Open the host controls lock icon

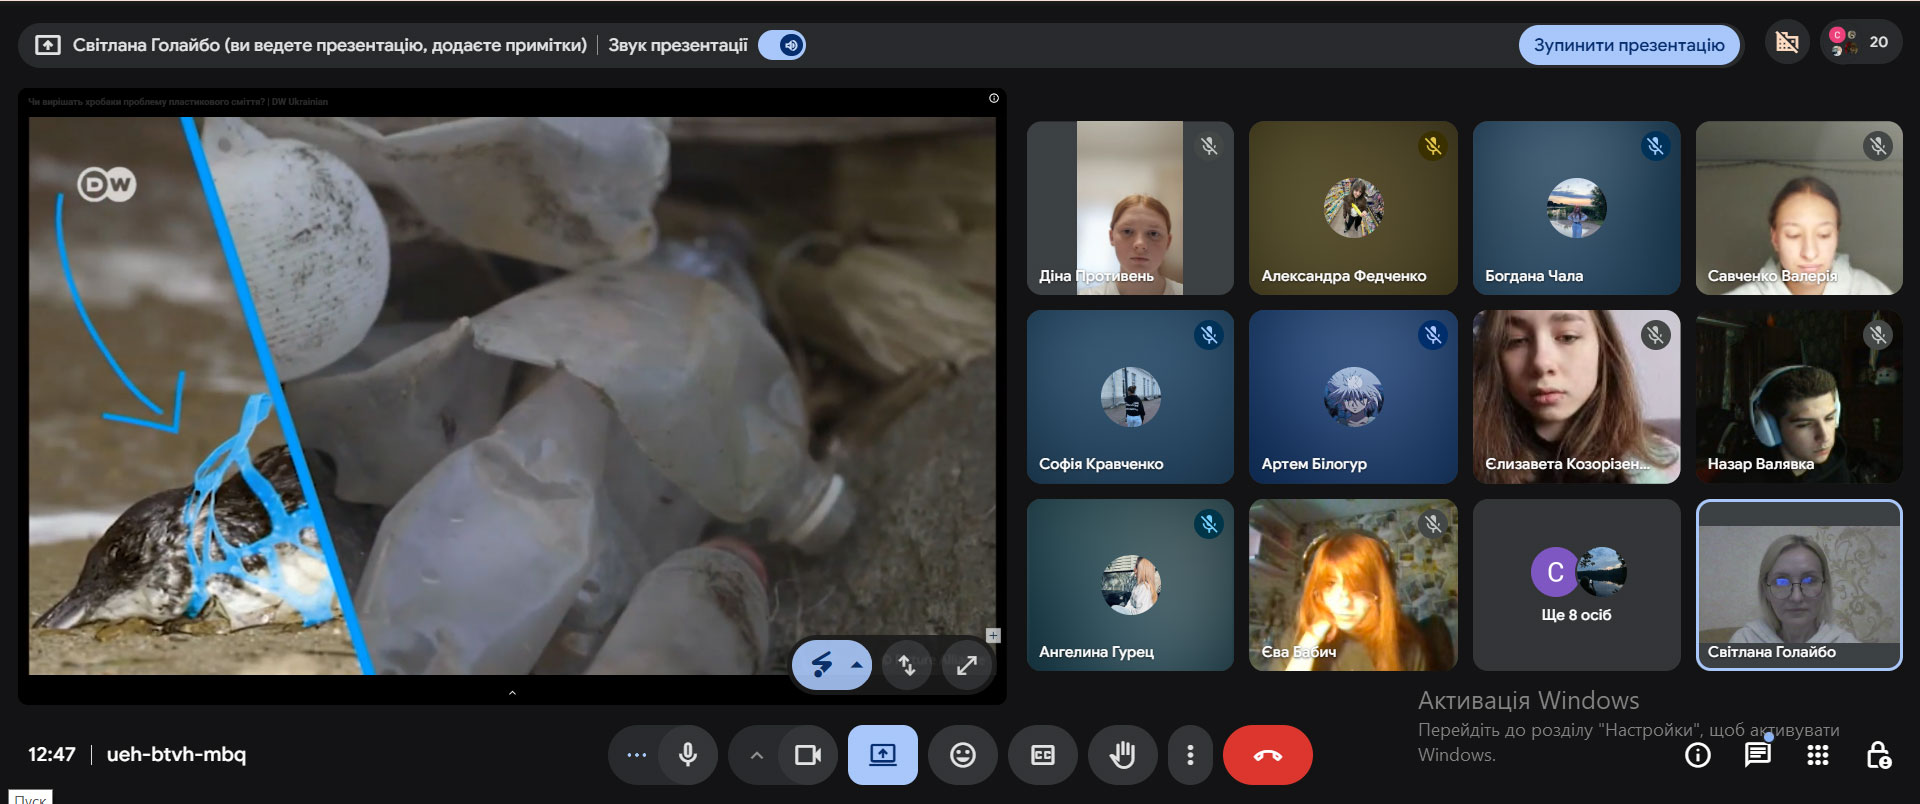click(x=1877, y=755)
